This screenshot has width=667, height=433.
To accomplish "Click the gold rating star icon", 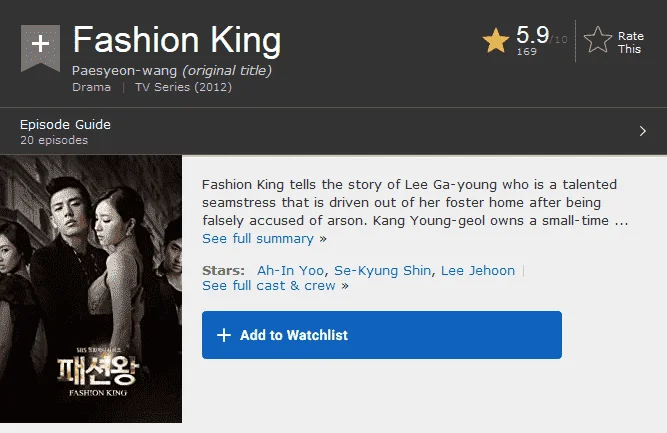I will coord(496,41).
